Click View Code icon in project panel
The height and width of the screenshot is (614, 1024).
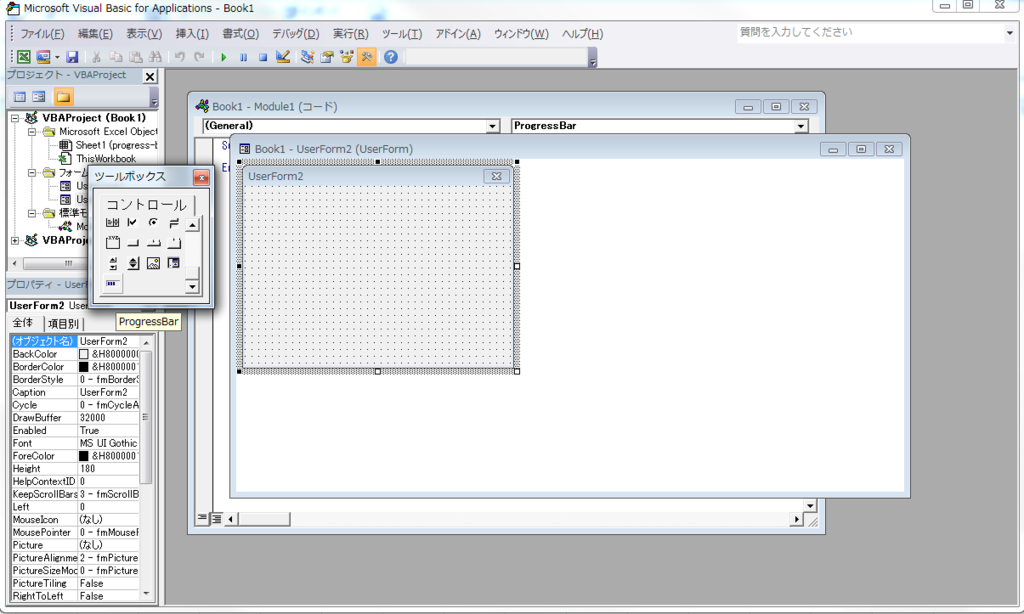[20, 97]
